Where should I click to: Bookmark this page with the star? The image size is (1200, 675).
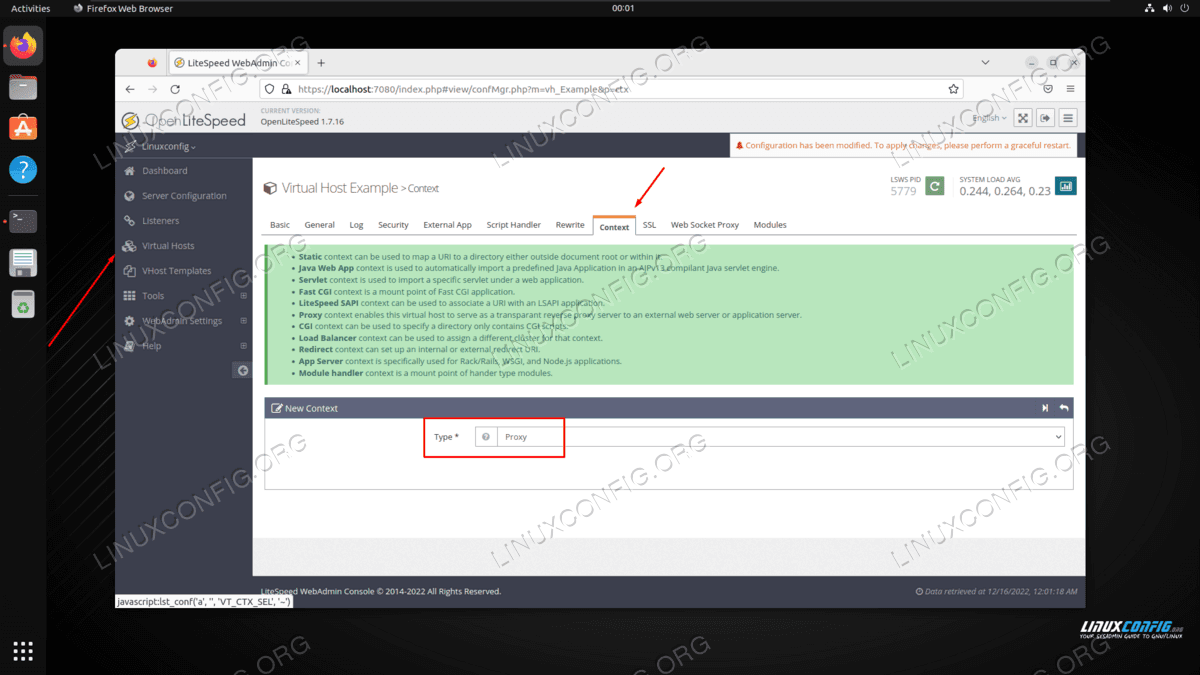coord(954,89)
